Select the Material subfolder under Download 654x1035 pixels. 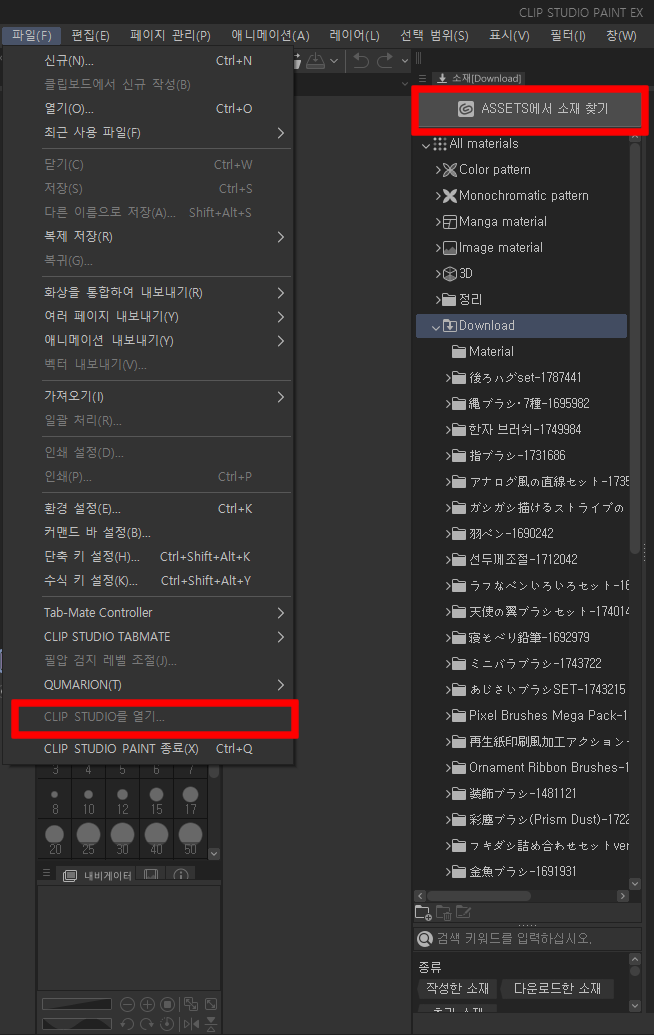[491, 352]
